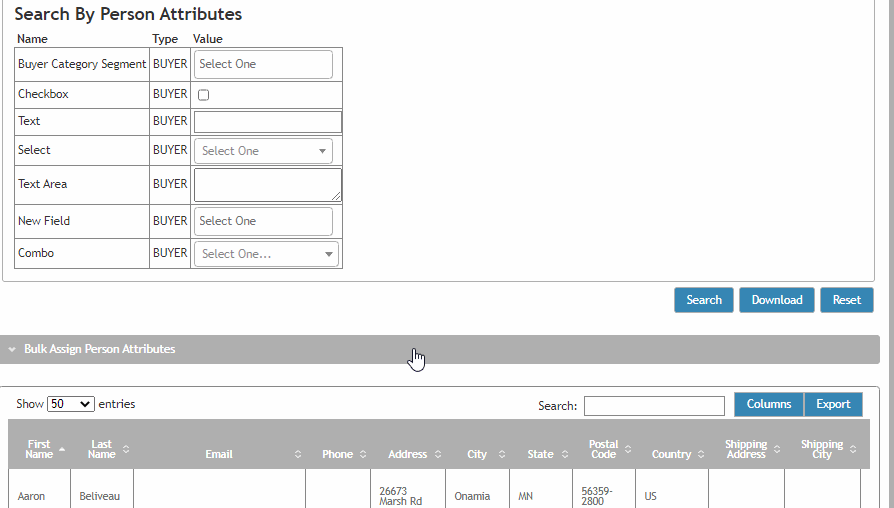Click the 'Text Area' attribute name
This screenshot has width=894, height=508.
pyautogui.click(x=43, y=184)
